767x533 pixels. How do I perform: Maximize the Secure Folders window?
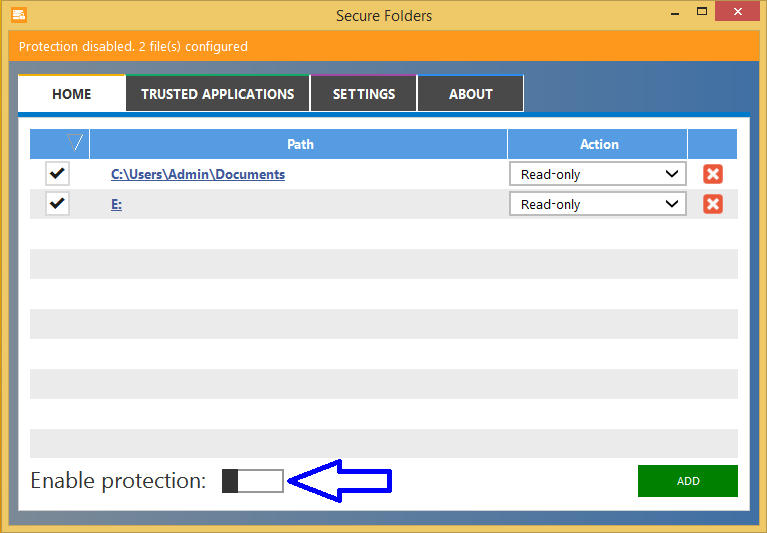(702, 12)
